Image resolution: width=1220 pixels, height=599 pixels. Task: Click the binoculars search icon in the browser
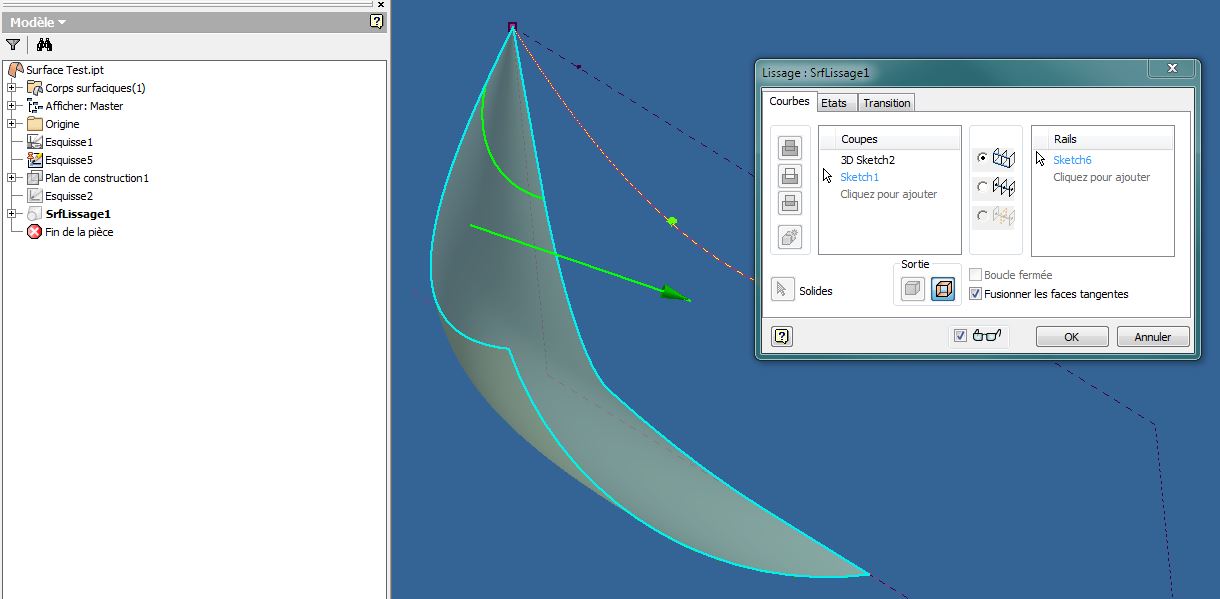pos(44,44)
